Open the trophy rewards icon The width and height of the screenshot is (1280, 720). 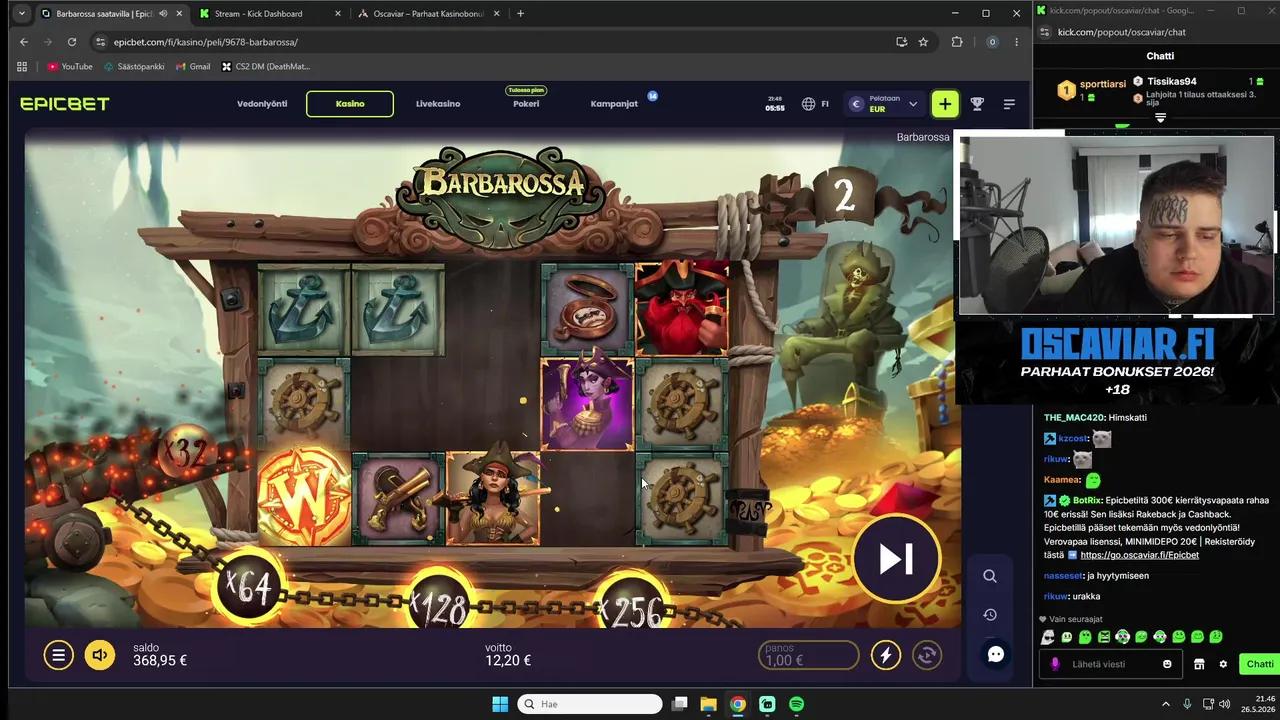[977, 104]
